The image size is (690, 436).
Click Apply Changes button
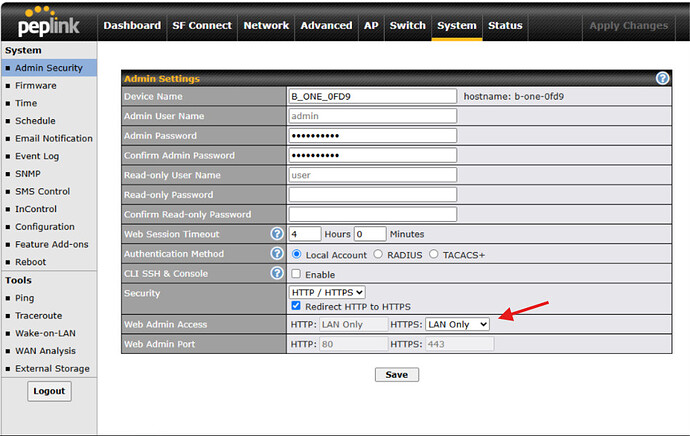628,26
